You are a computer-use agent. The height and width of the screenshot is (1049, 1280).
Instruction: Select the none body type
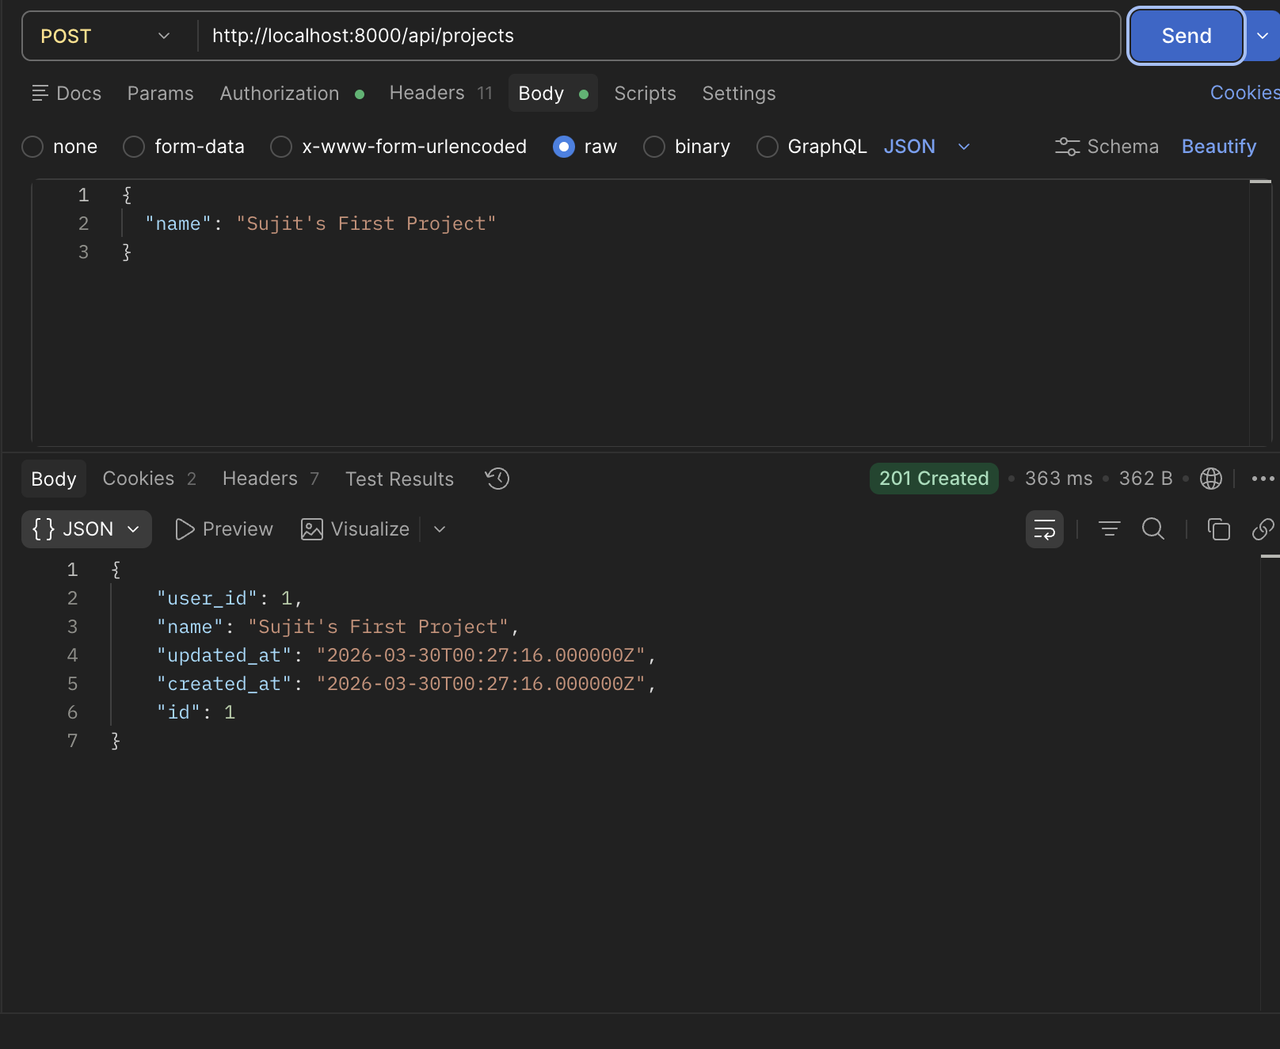pos(60,146)
